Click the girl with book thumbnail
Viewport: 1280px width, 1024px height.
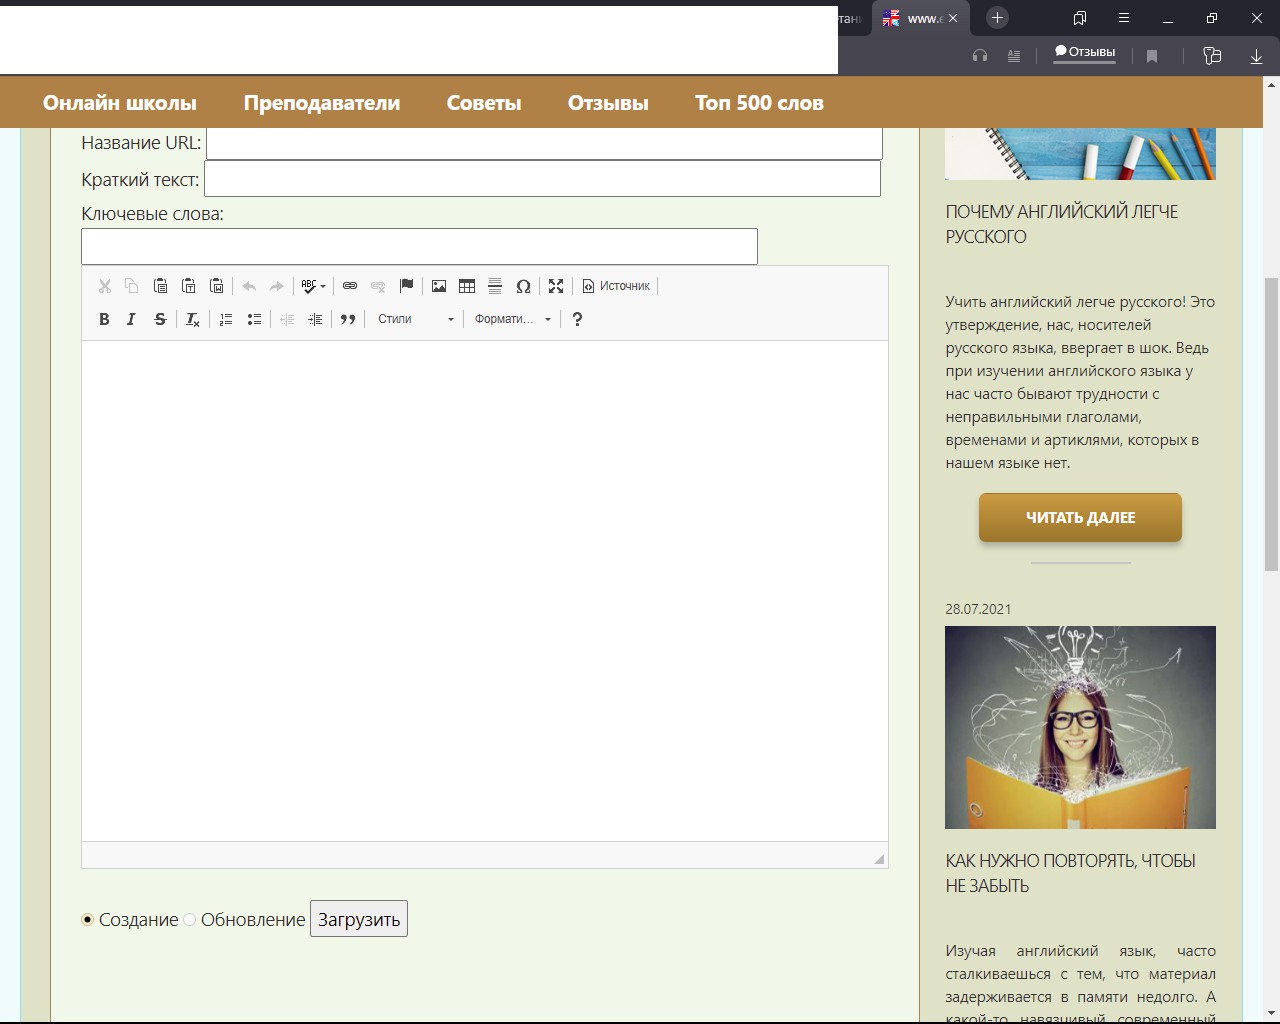(1080, 727)
